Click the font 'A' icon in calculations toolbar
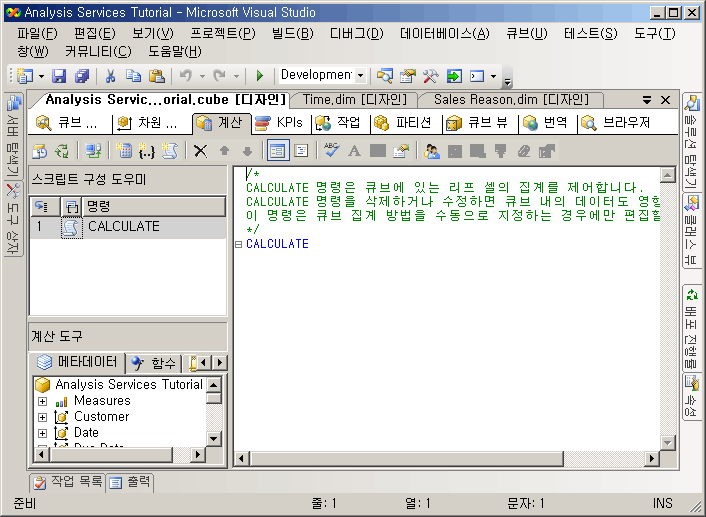The height and width of the screenshot is (517, 706). (x=354, y=151)
